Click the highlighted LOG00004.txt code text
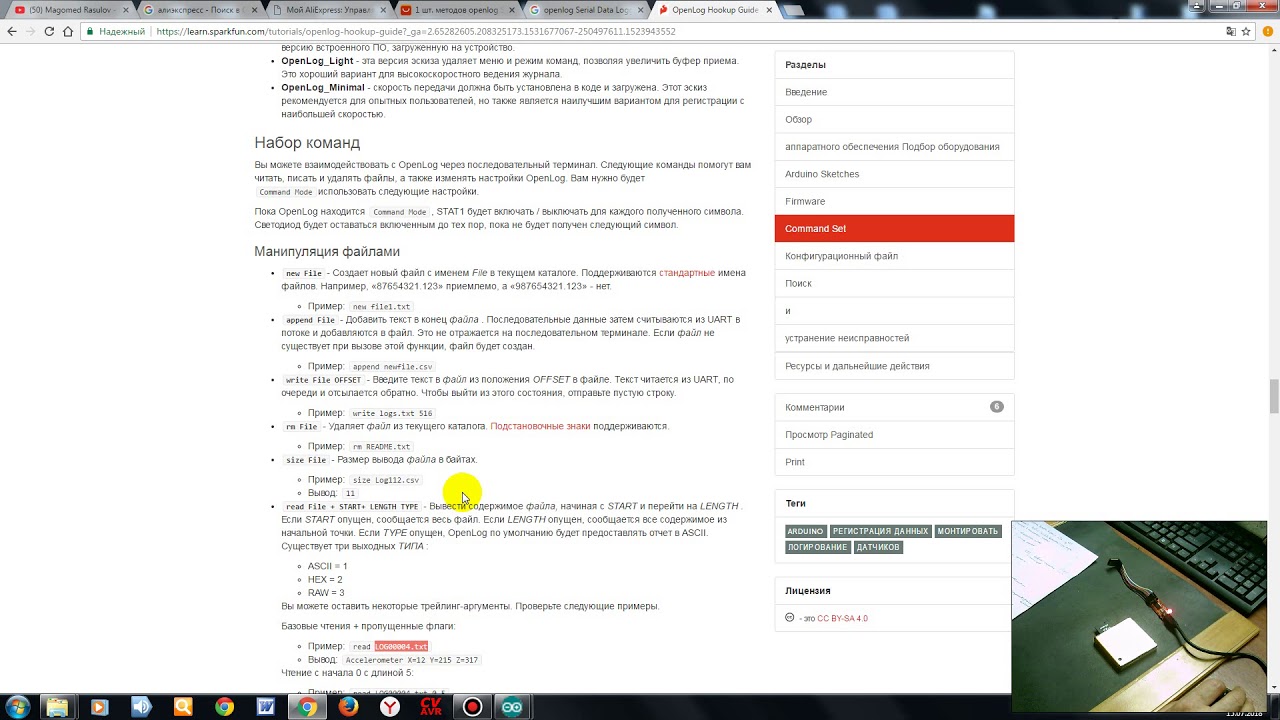Screen dimensions: 1280x720 click(401, 647)
